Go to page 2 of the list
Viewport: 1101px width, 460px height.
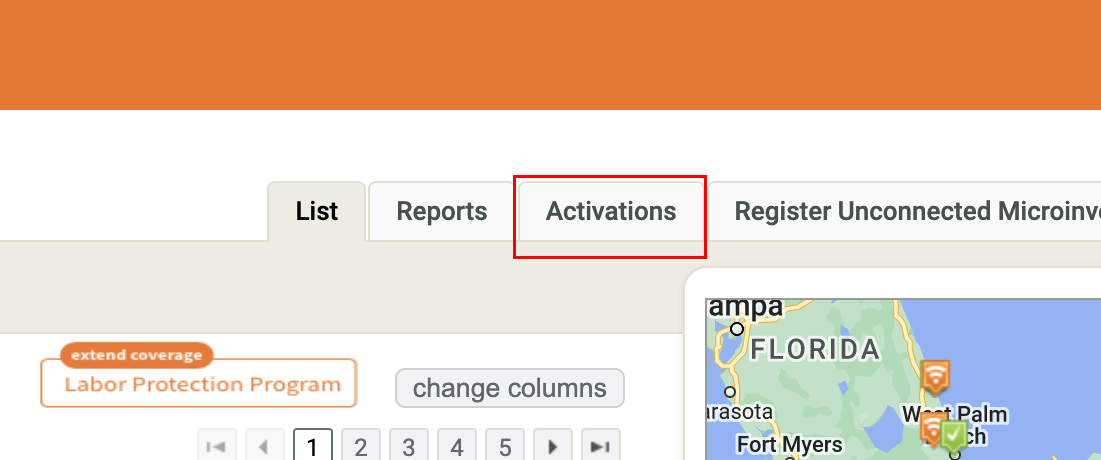point(361,446)
